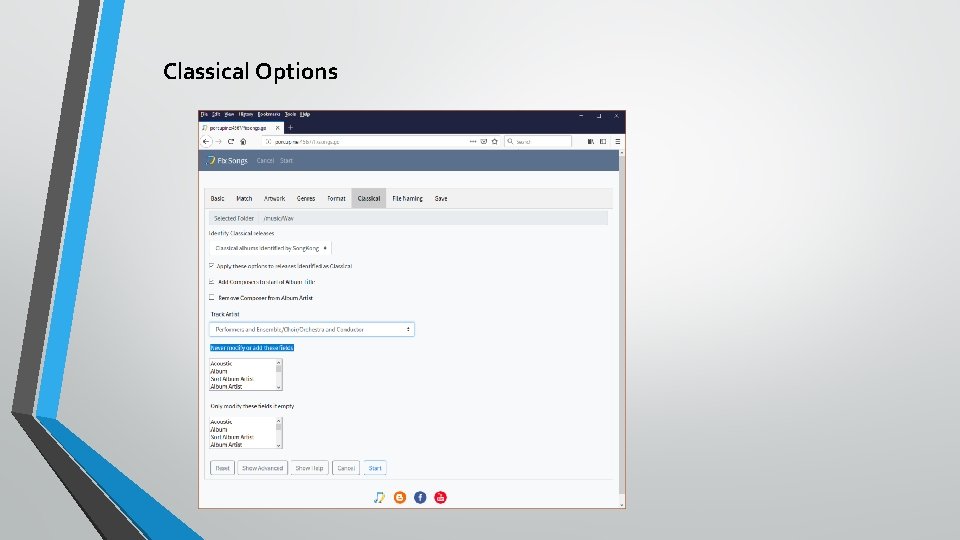Toggle Apply these options to Classical releases checkbox

click(x=212, y=266)
